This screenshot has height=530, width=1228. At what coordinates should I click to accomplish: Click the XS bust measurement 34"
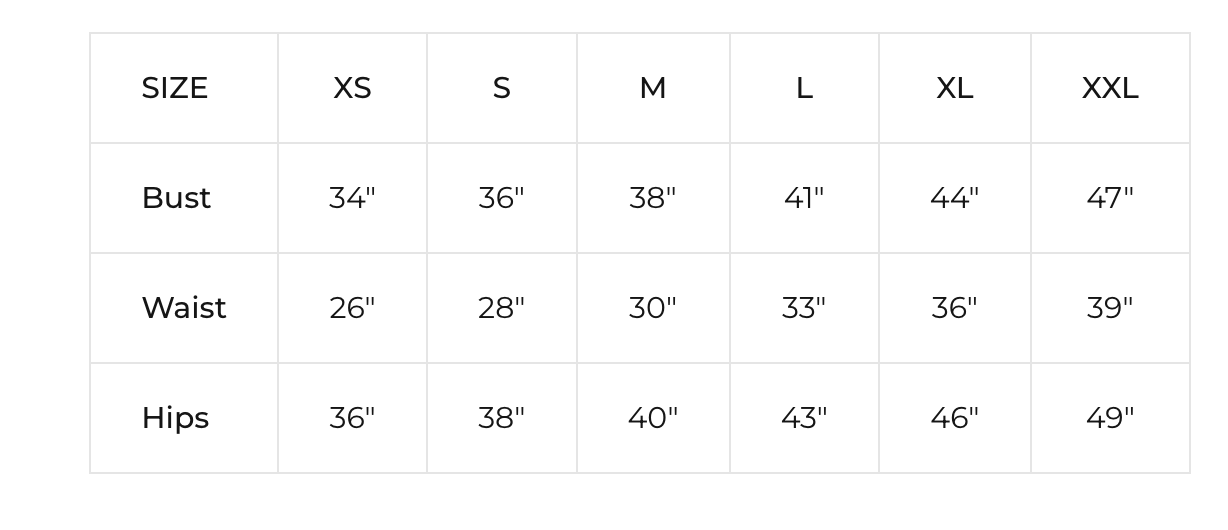pos(352,198)
